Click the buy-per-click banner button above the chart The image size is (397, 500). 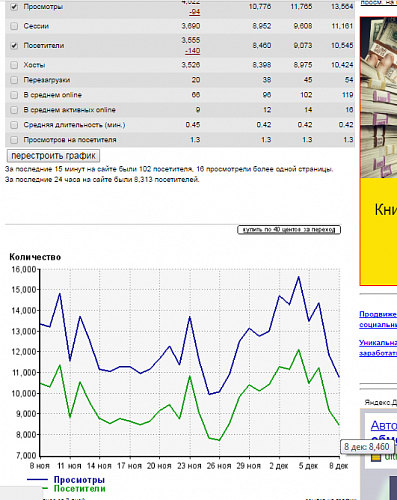coord(289,230)
